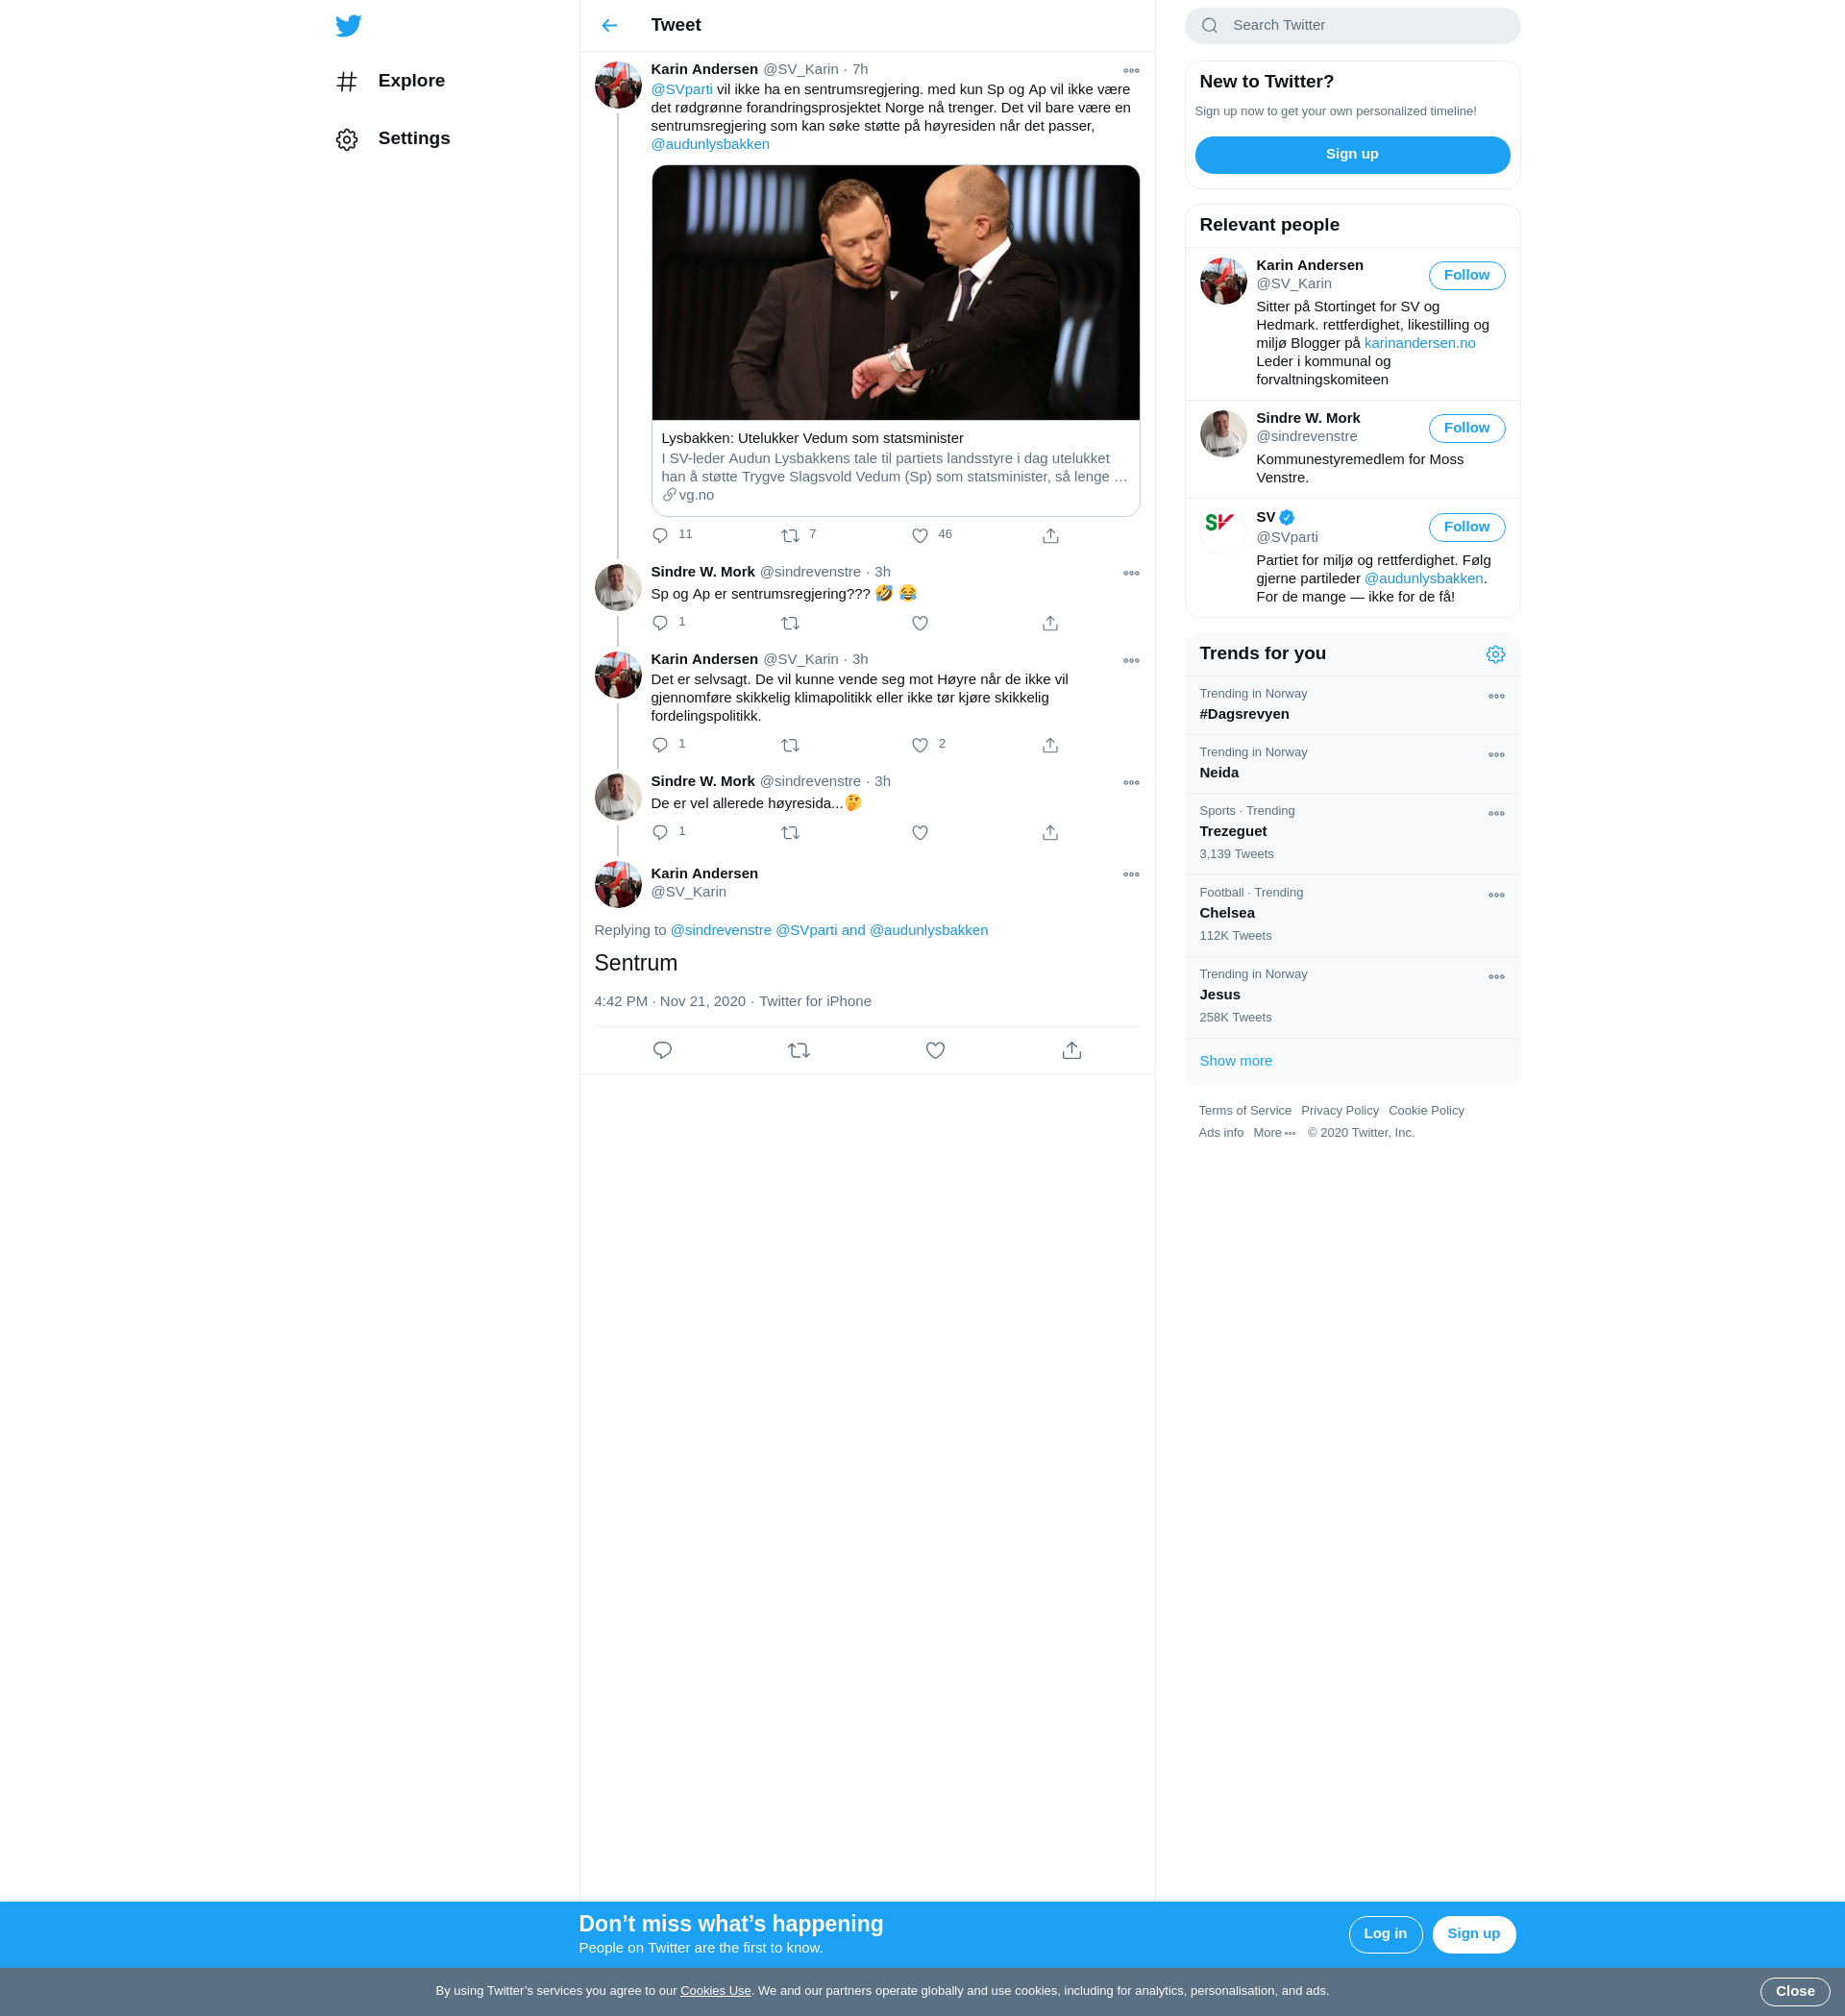Close the cookie notice banner
The width and height of the screenshot is (1845, 2016).
click(1794, 1991)
